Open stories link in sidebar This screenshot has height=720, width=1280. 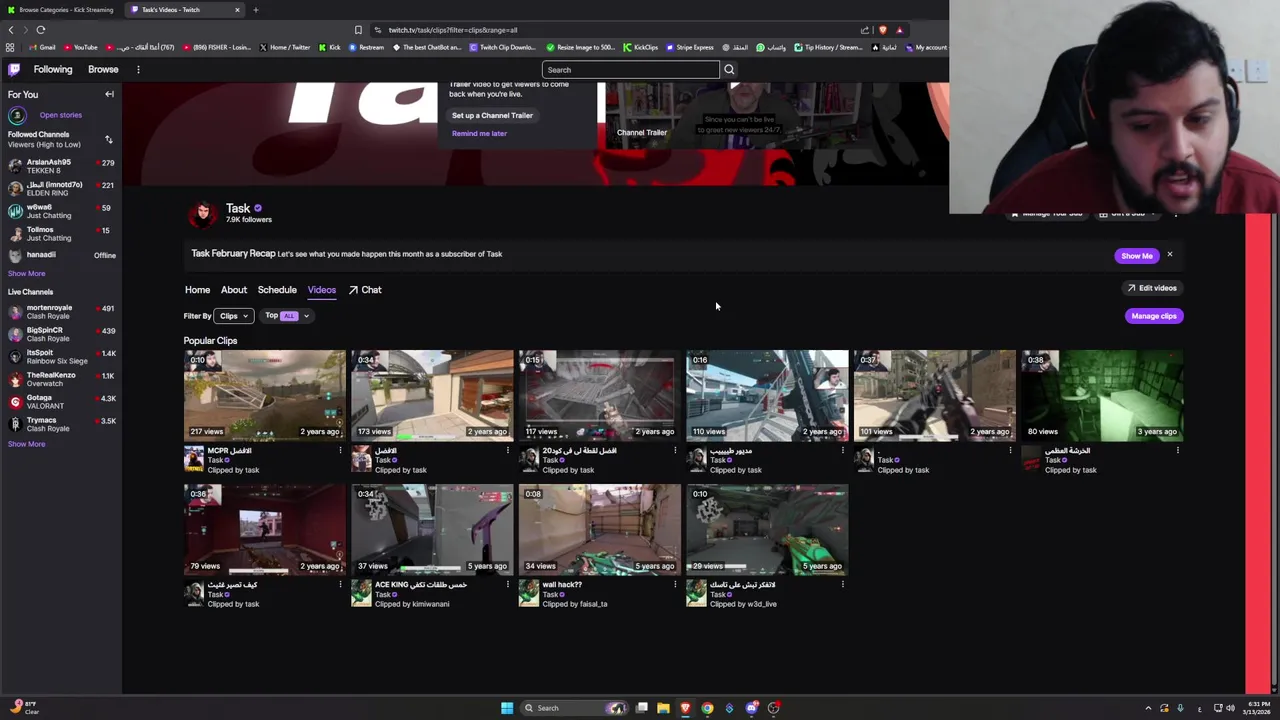pyautogui.click(x=61, y=115)
